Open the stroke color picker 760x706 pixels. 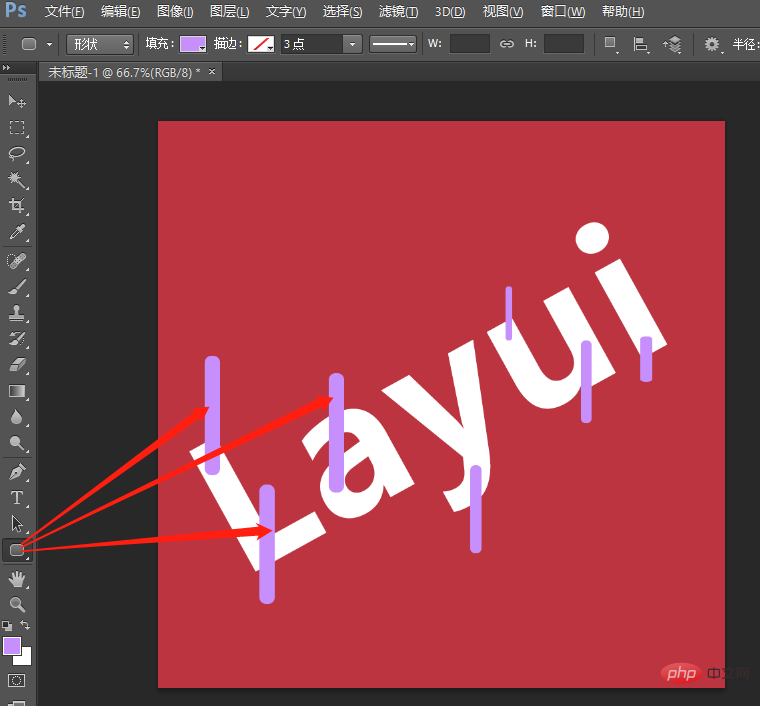(261, 44)
